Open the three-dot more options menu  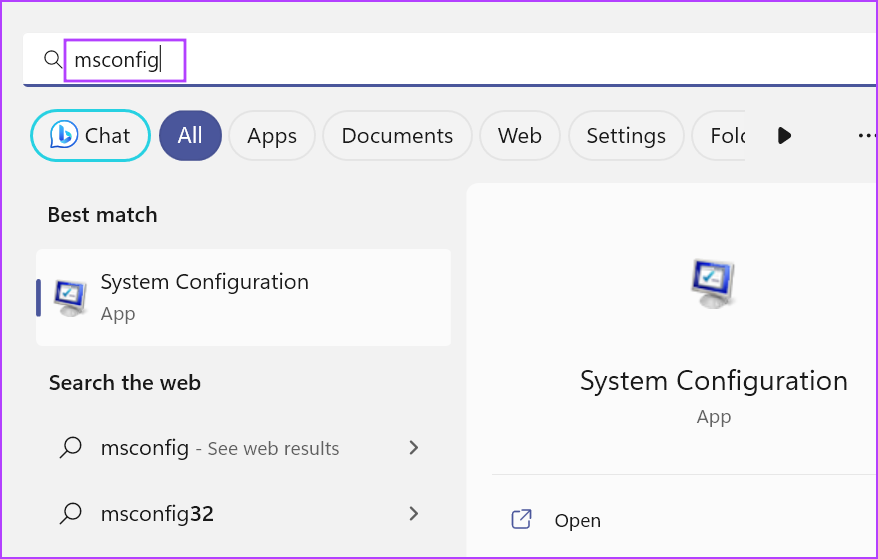pos(867,136)
